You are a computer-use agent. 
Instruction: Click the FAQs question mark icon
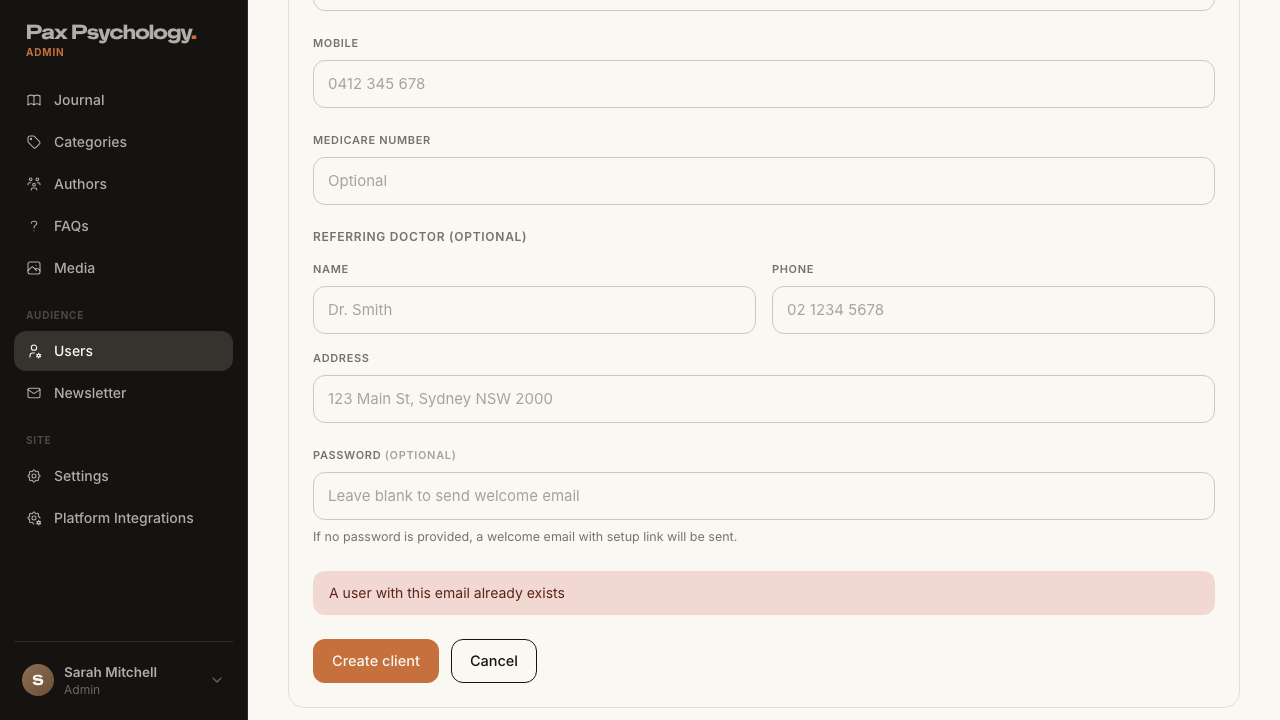point(34,226)
